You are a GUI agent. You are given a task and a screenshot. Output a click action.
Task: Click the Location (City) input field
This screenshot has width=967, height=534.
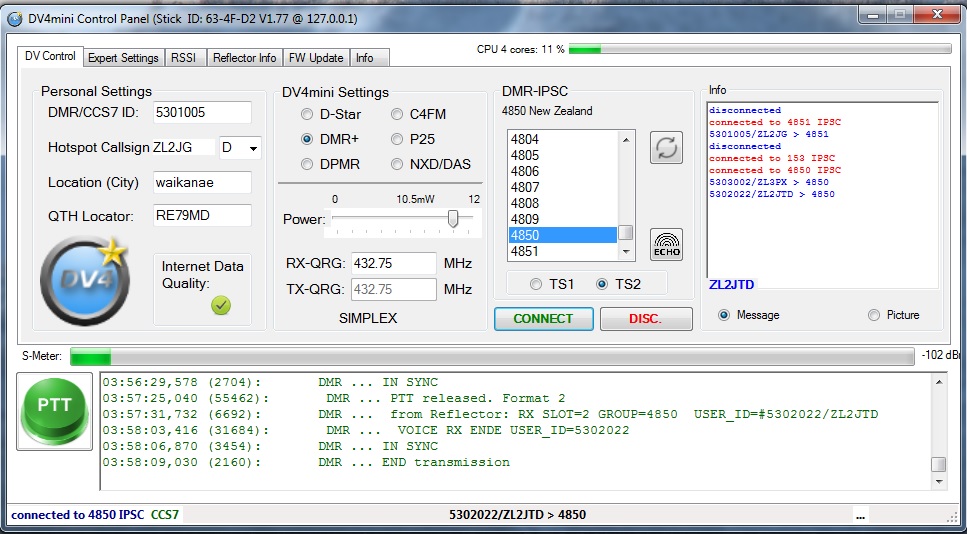pyautogui.click(x=202, y=183)
